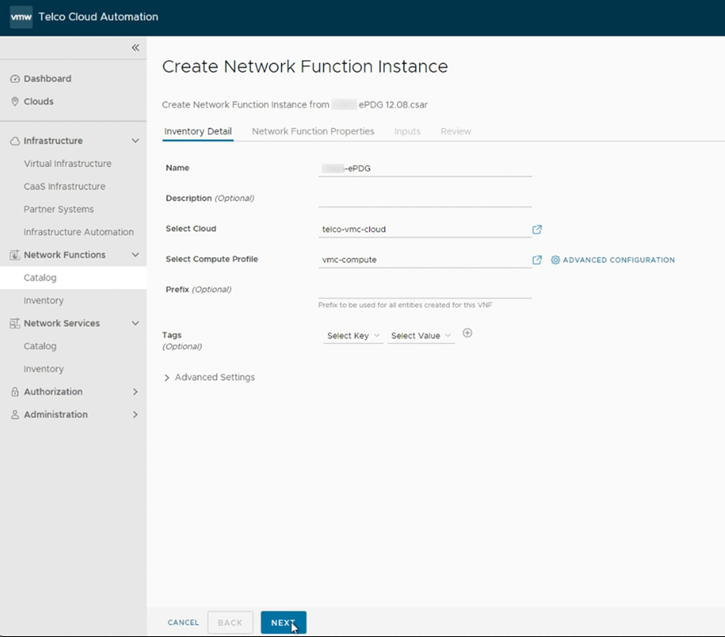Expand the Administration sidebar group
This screenshot has height=637, width=725.
(135, 415)
